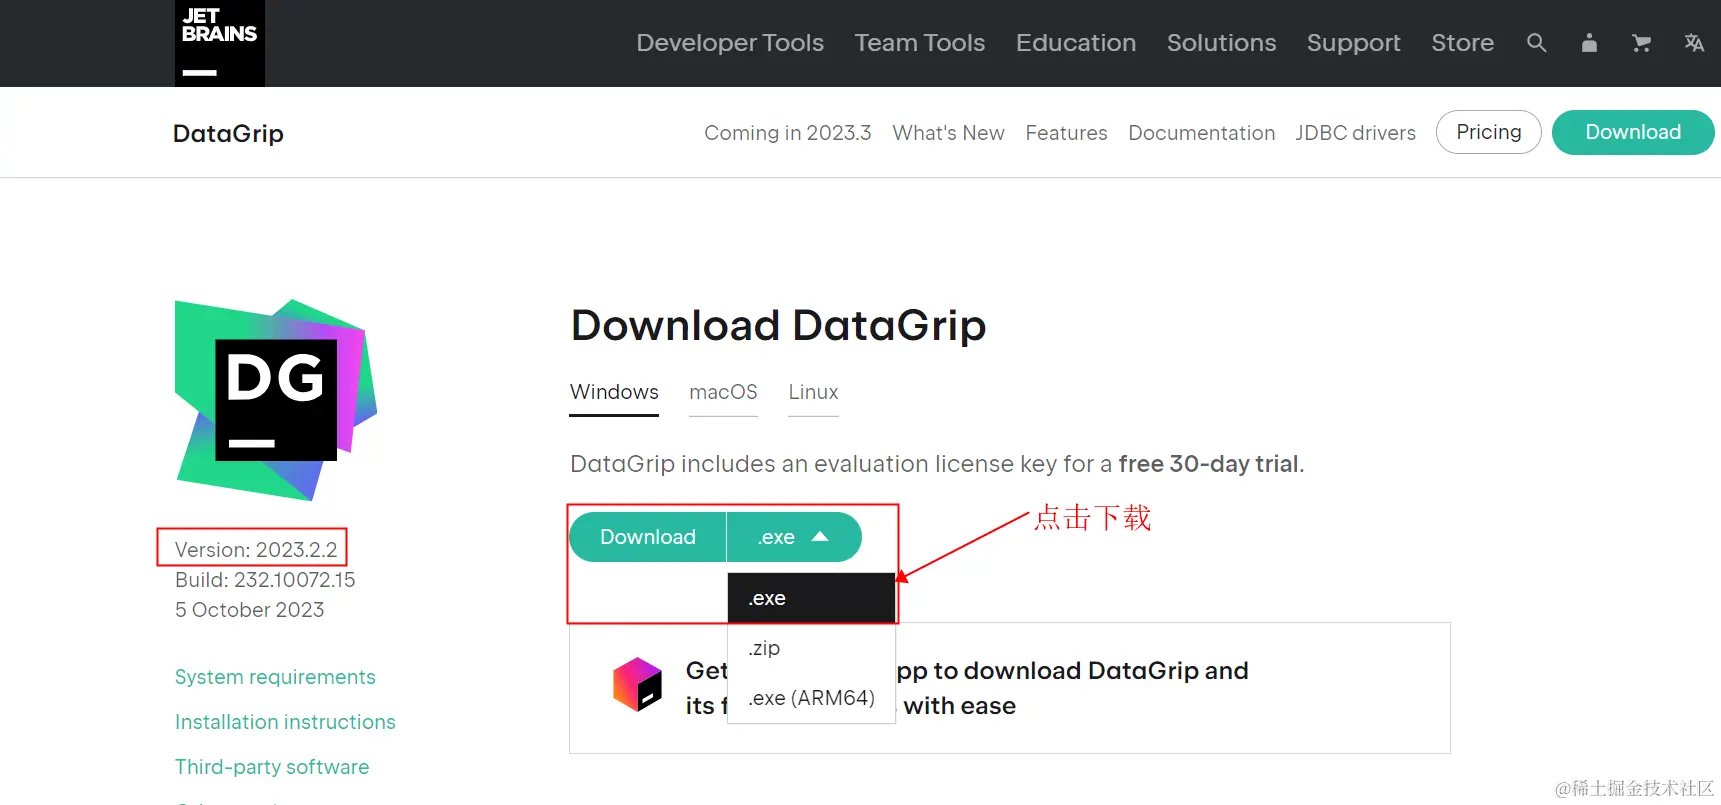Click the Toolbox App cube icon
The width and height of the screenshot is (1721, 805).
pyautogui.click(x=638, y=685)
